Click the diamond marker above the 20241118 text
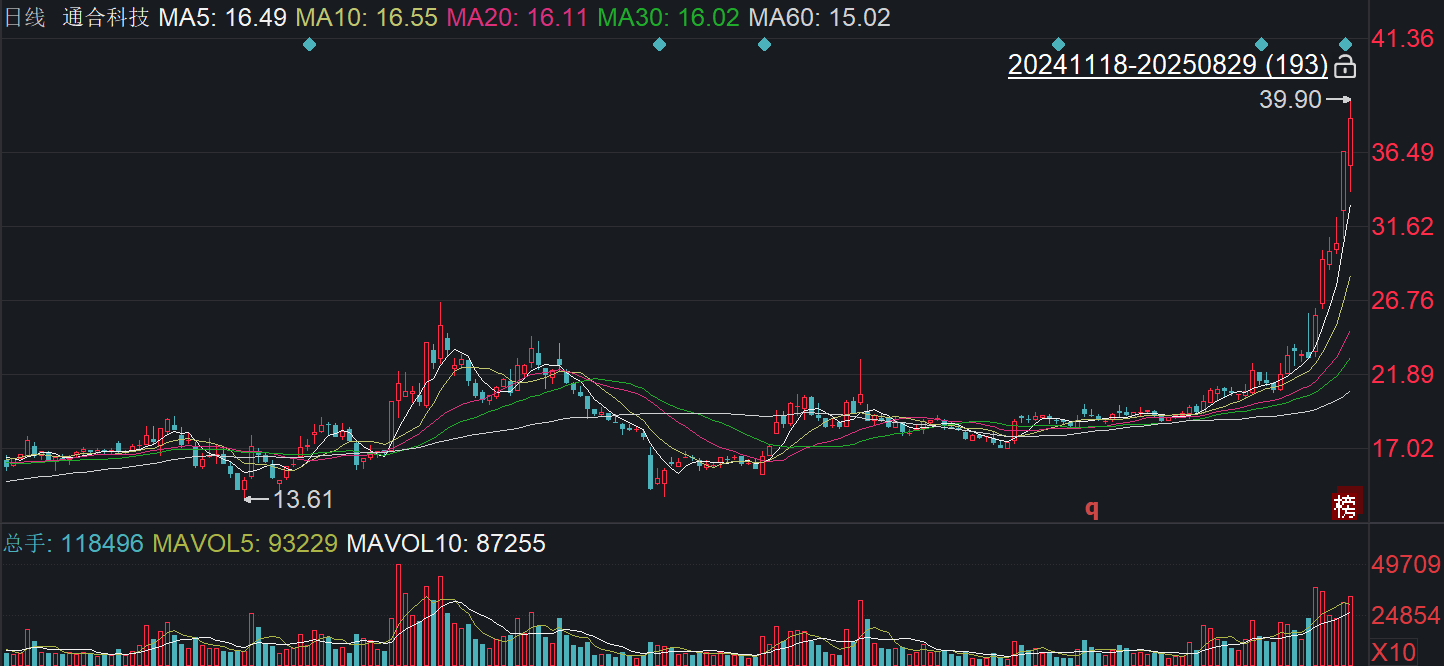Image resolution: width=1444 pixels, height=666 pixels. click(1059, 44)
